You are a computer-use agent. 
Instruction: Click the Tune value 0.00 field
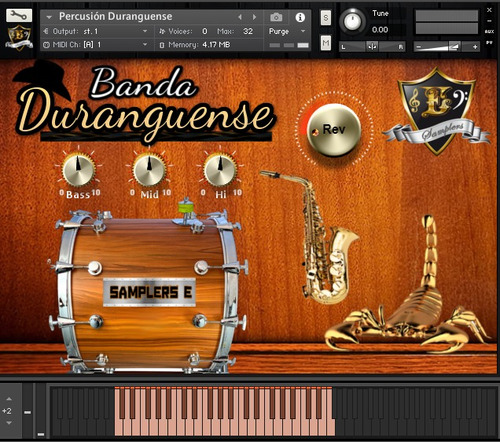pos(380,30)
